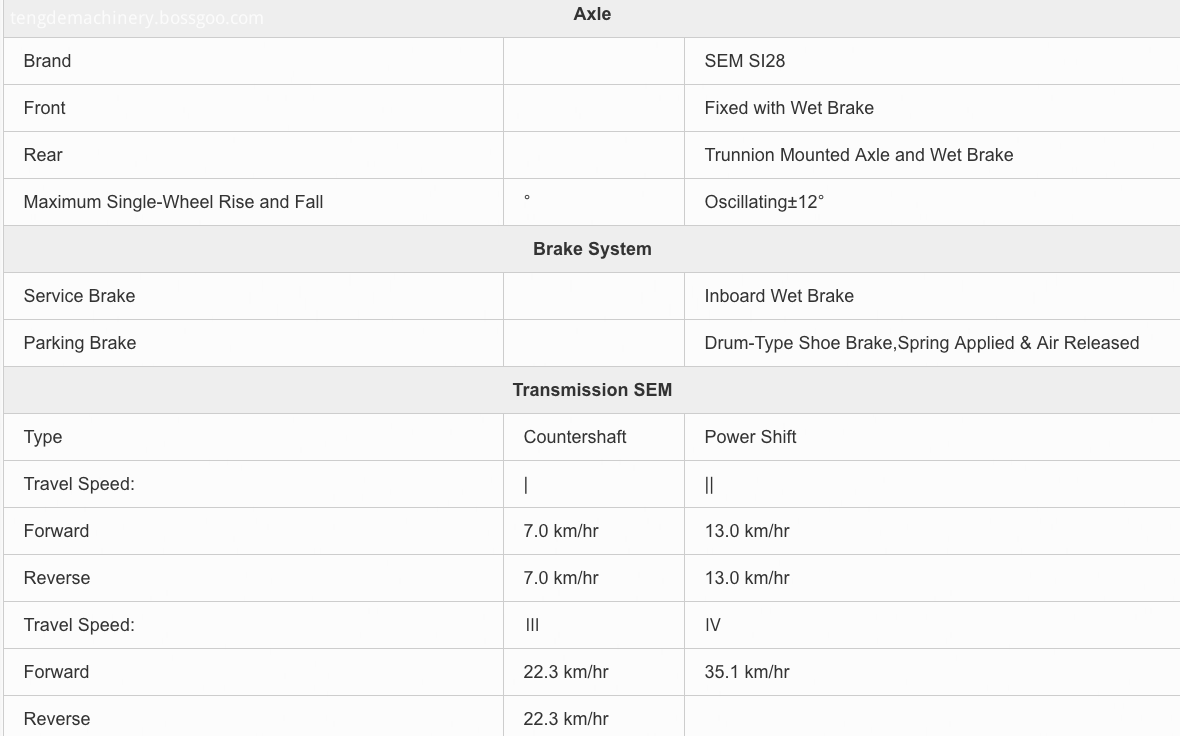Select the Parking Brake row label

point(80,343)
